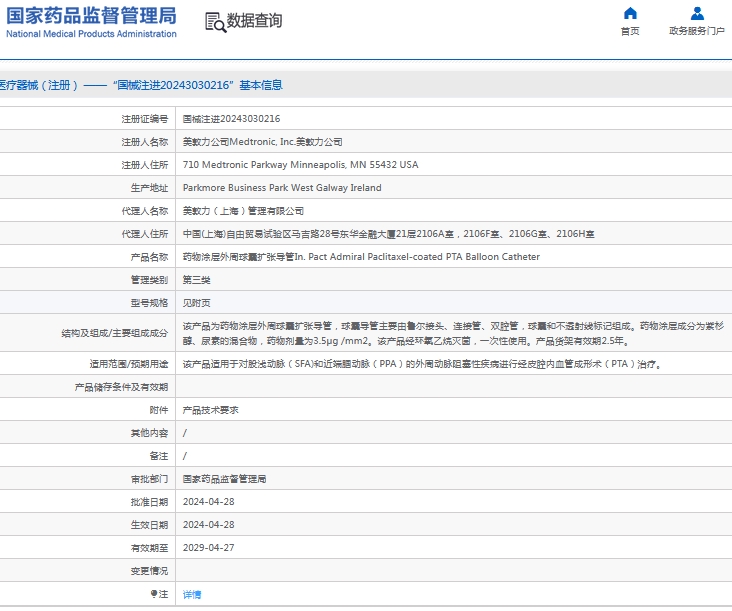This screenshot has height=611, width=732.
Task: Click the 首页 text label
Action: click(630, 31)
